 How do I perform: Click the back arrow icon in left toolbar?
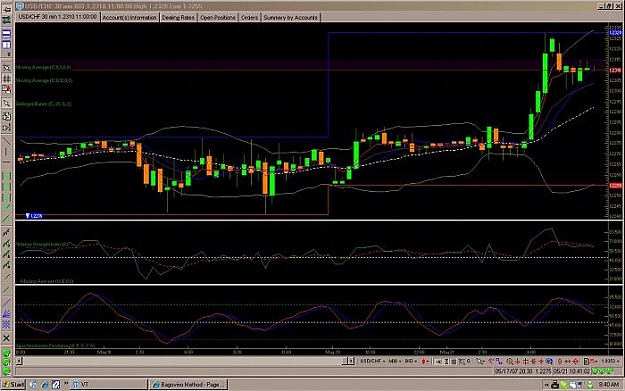[x=6, y=10]
